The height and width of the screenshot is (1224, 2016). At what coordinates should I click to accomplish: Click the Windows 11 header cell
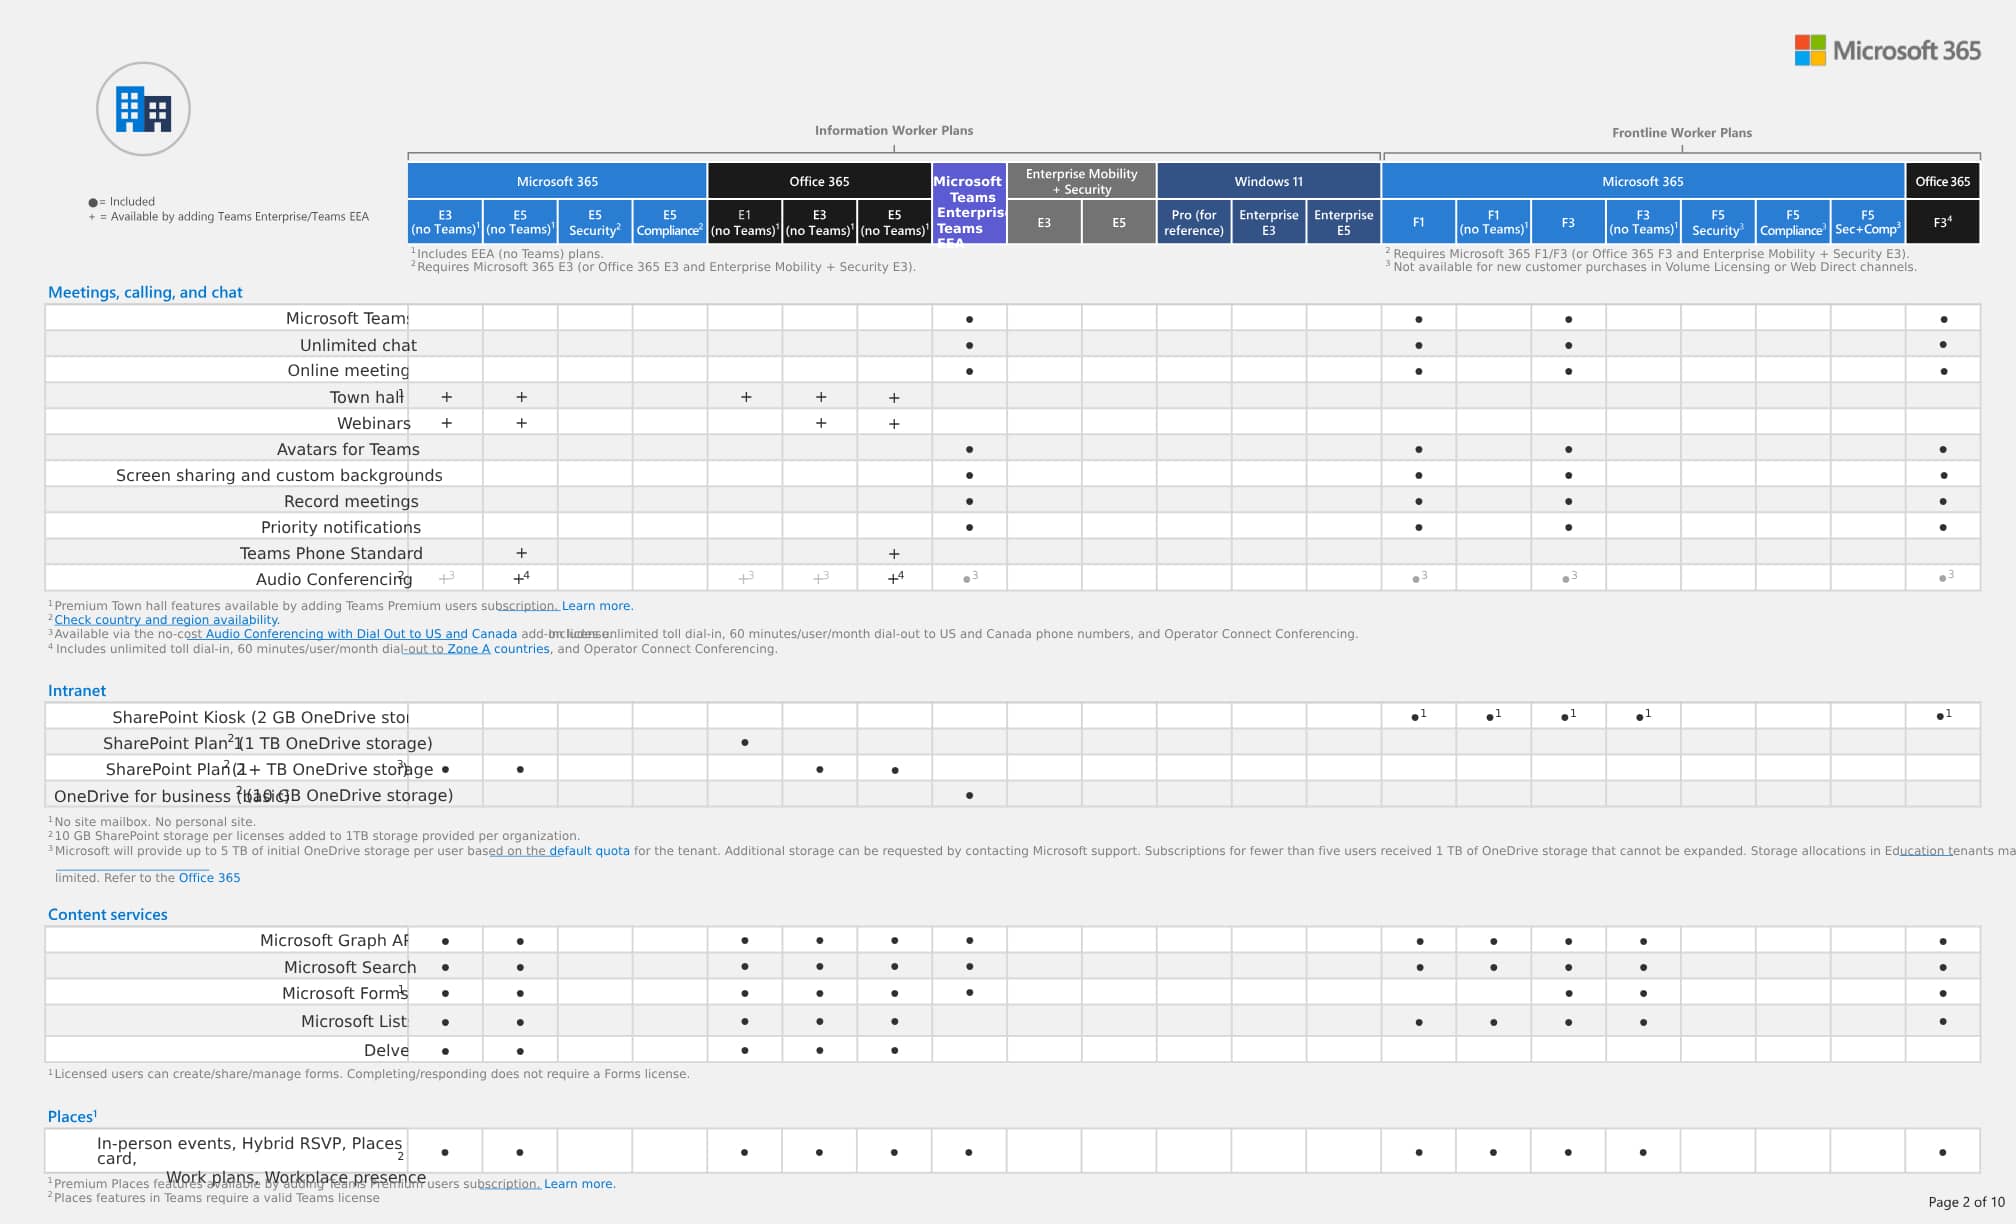(x=1268, y=181)
